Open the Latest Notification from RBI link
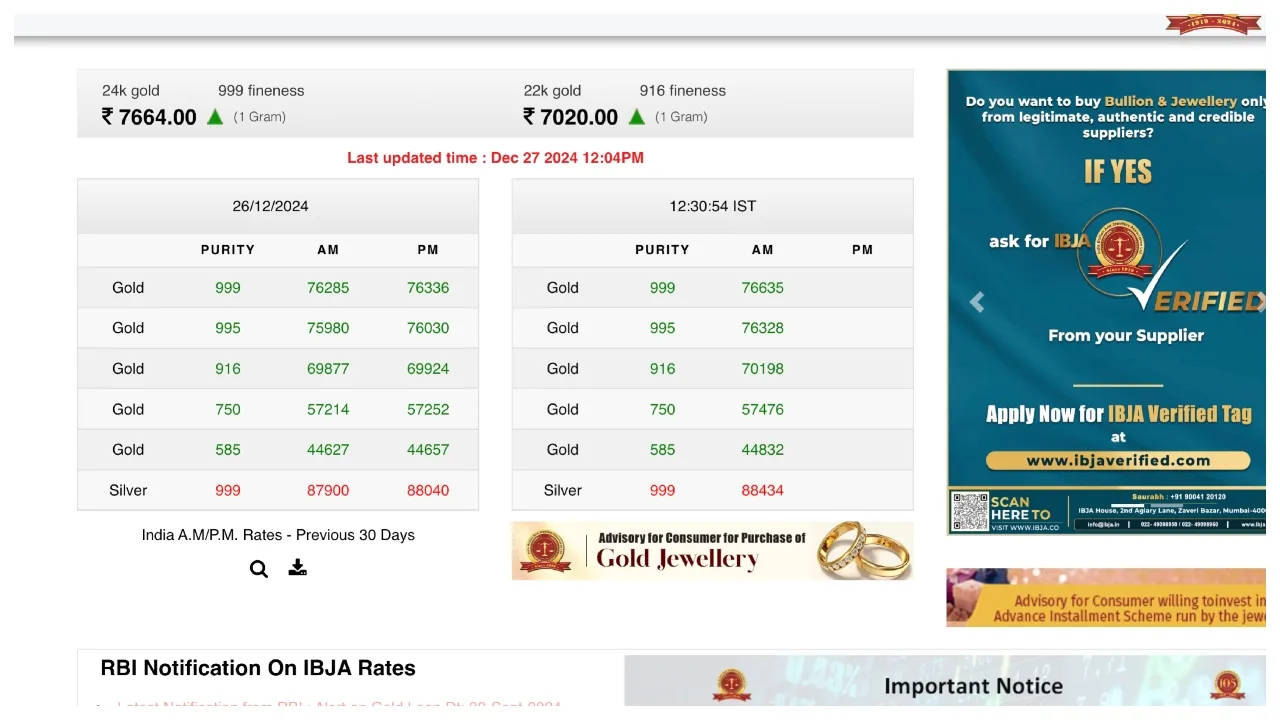Image resolution: width=1280 pixels, height=720 pixels. click(339, 704)
